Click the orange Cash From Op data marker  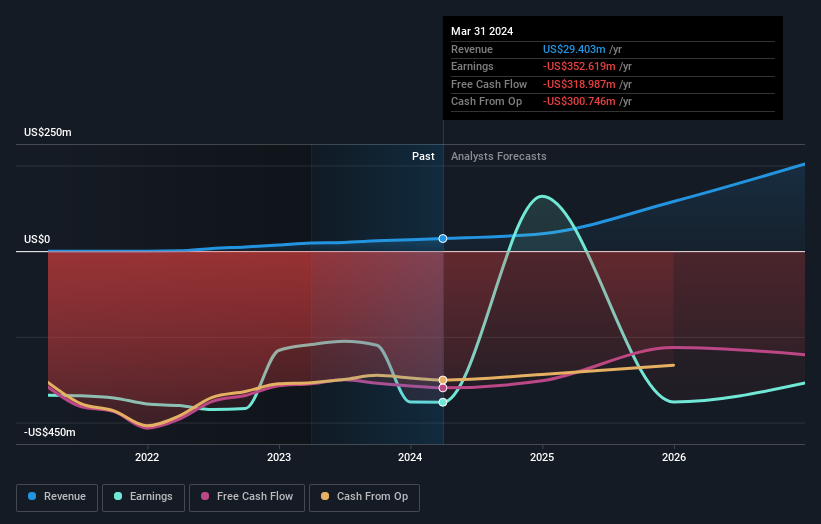coord(443,380)
